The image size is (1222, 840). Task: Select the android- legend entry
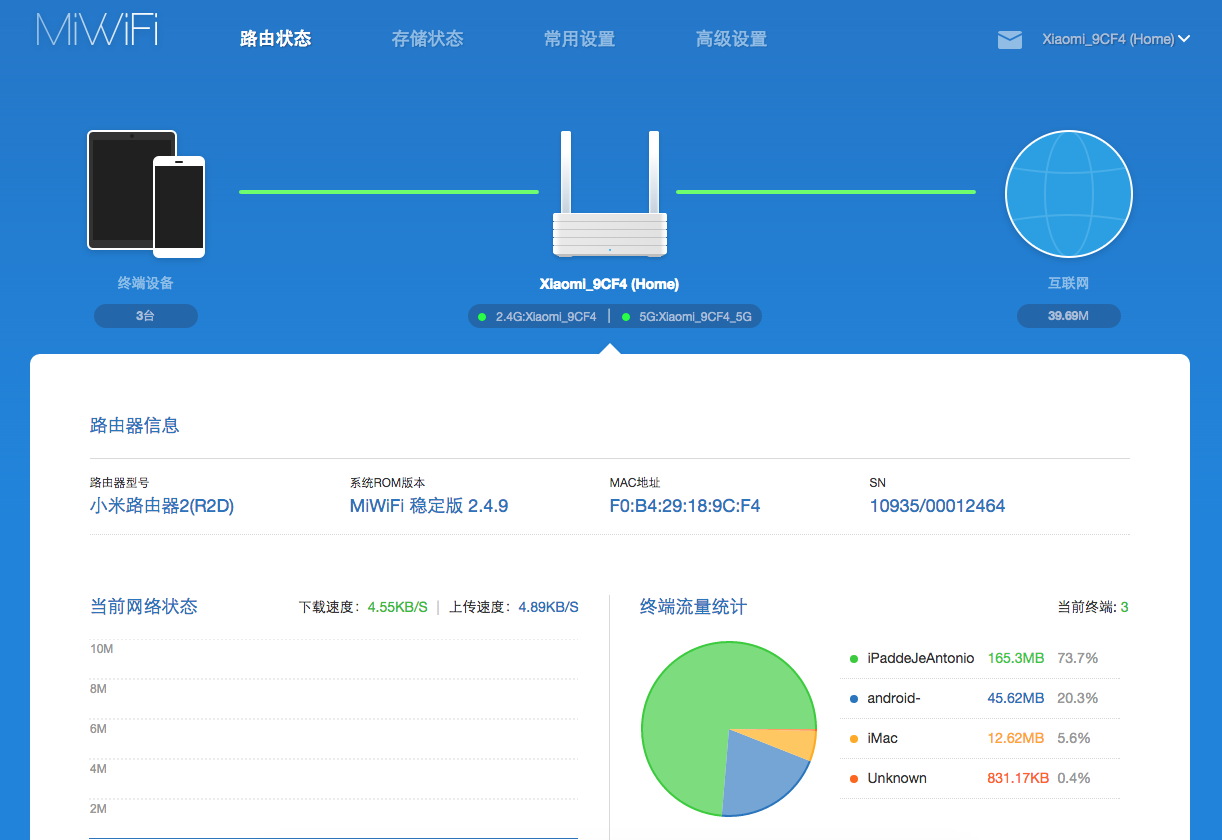click(894, 698)
